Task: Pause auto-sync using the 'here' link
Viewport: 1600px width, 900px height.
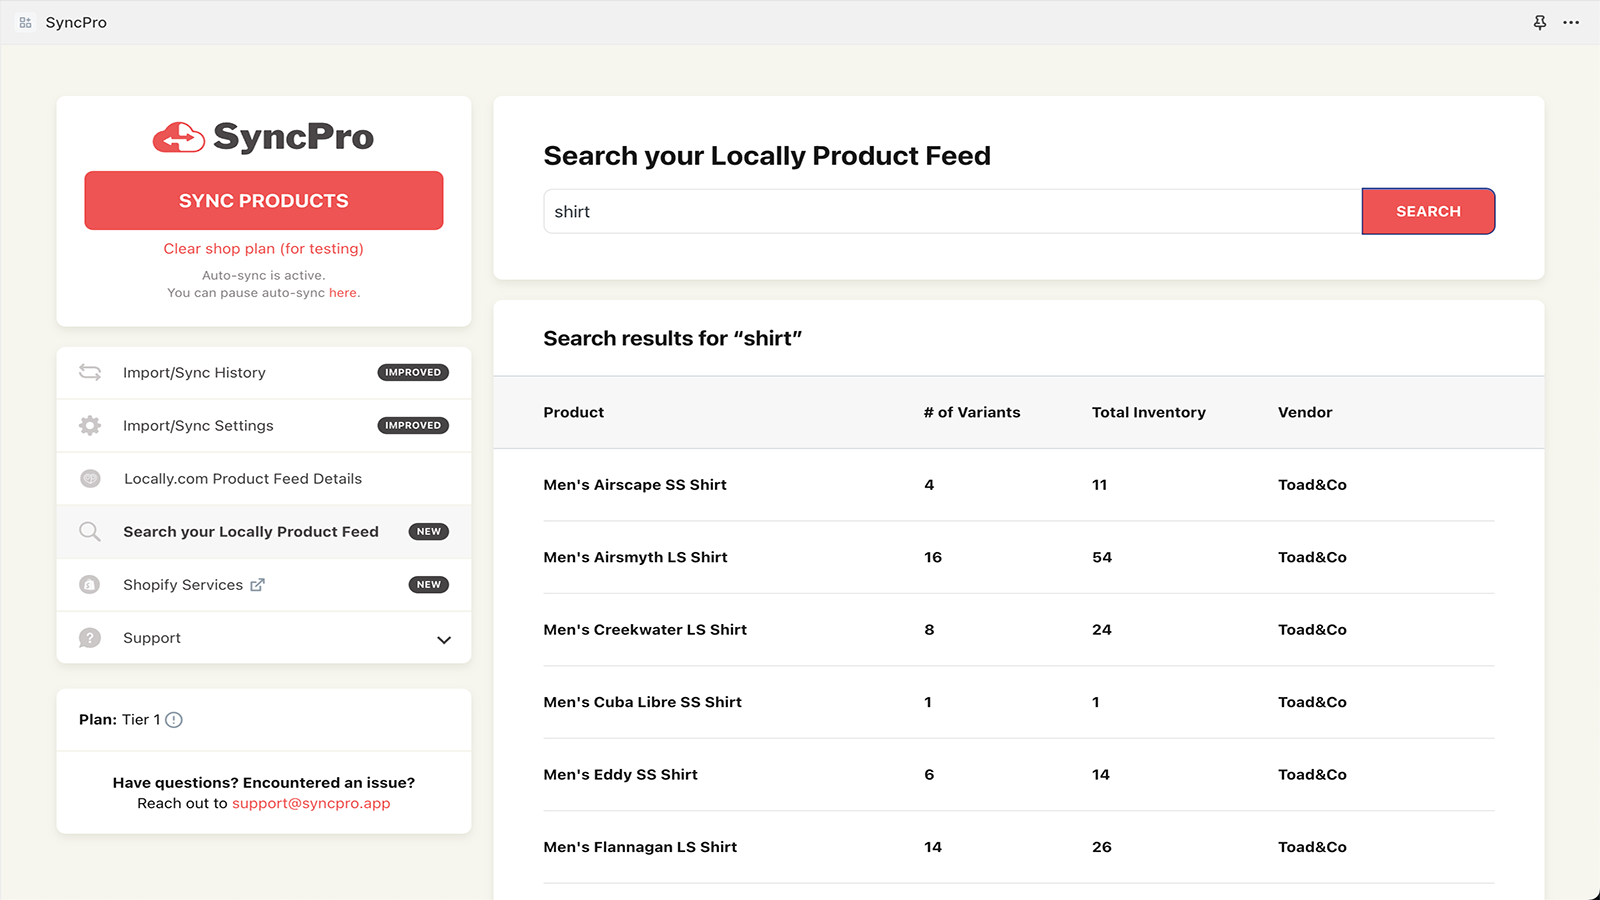Action: tap(344, 292)
